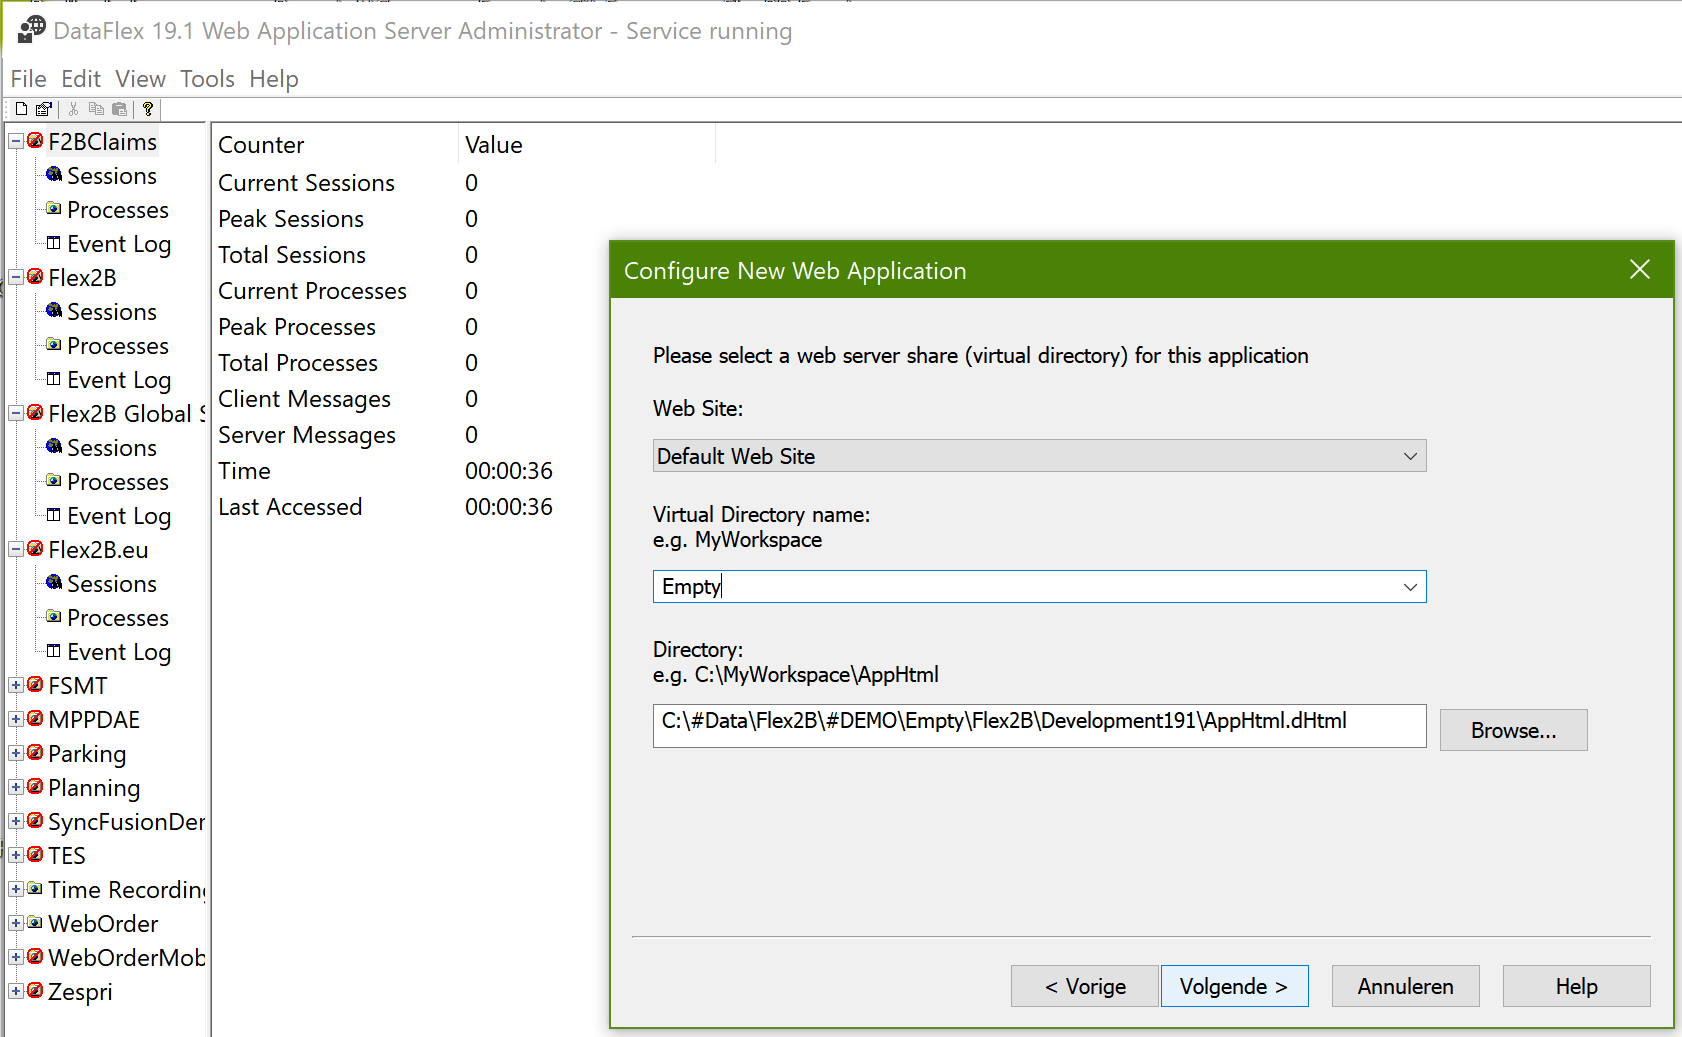The image size is (1682, 1037).
Task: Click the Sessions icon under F2BClaims
Action: point(54,175)
